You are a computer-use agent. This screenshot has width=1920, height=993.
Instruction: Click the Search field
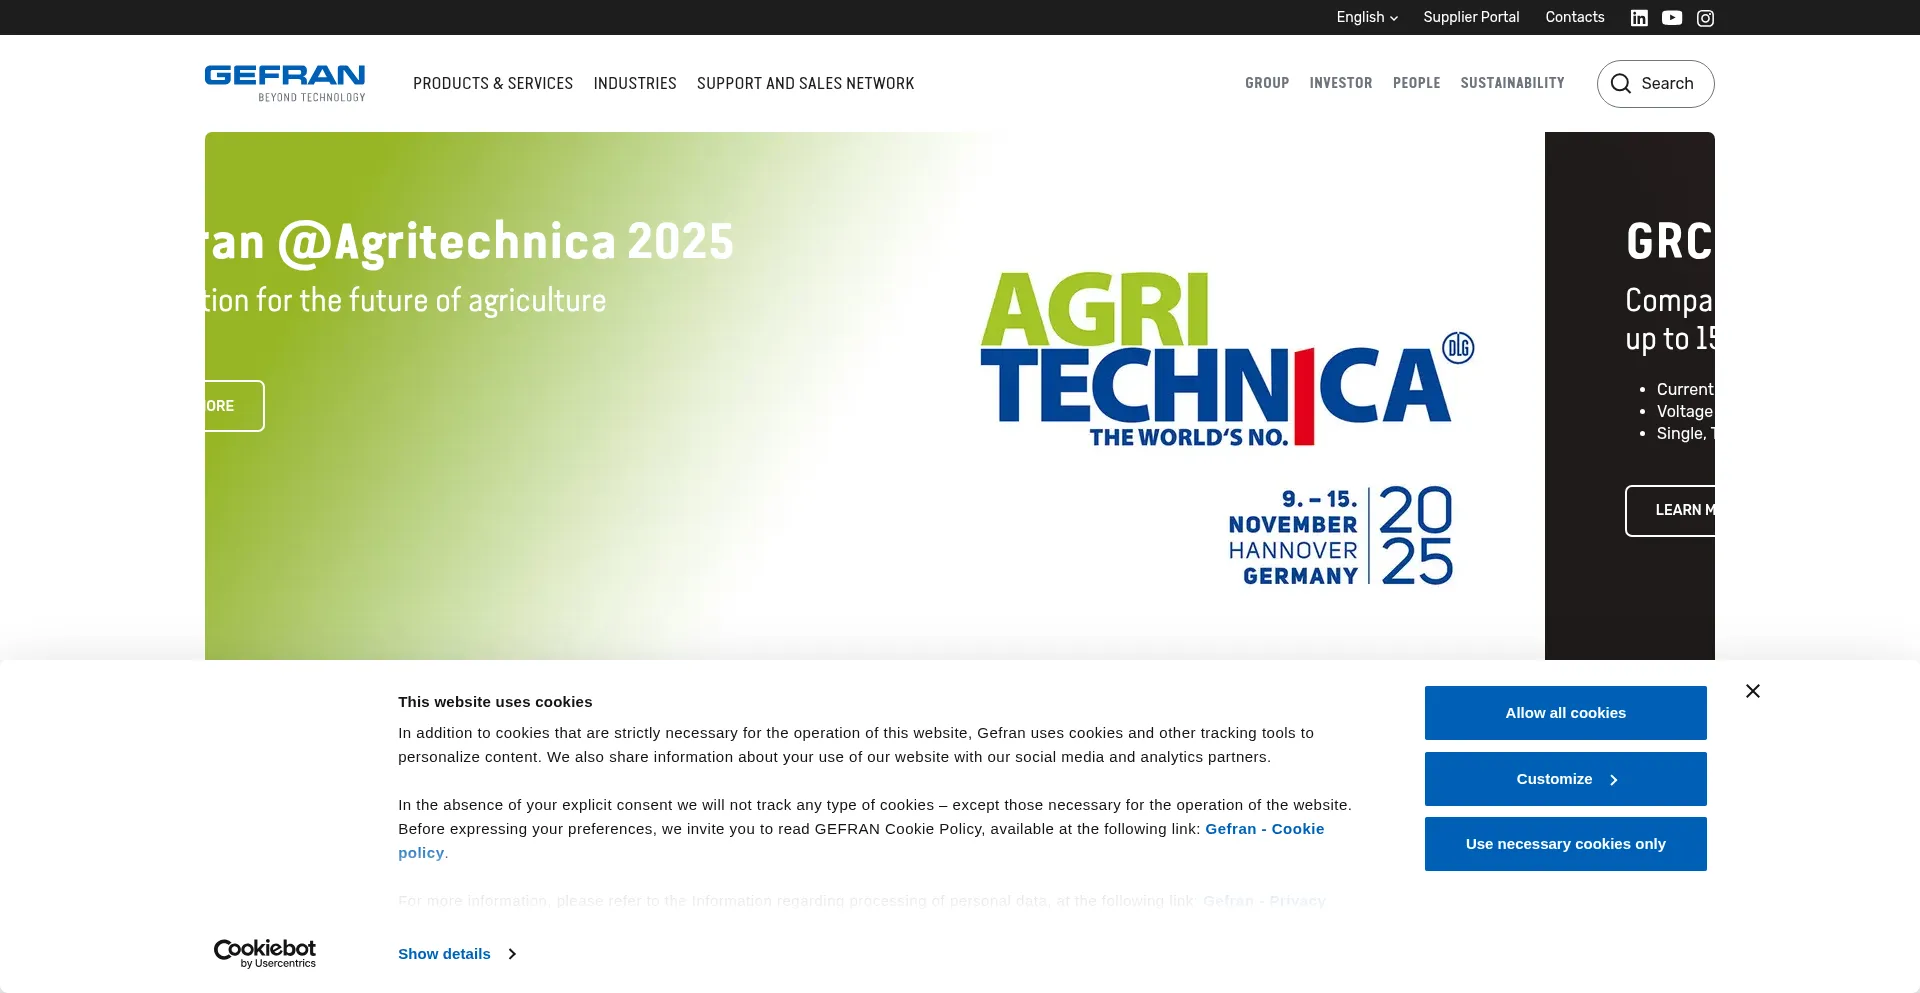click(x=1656, y=84)
